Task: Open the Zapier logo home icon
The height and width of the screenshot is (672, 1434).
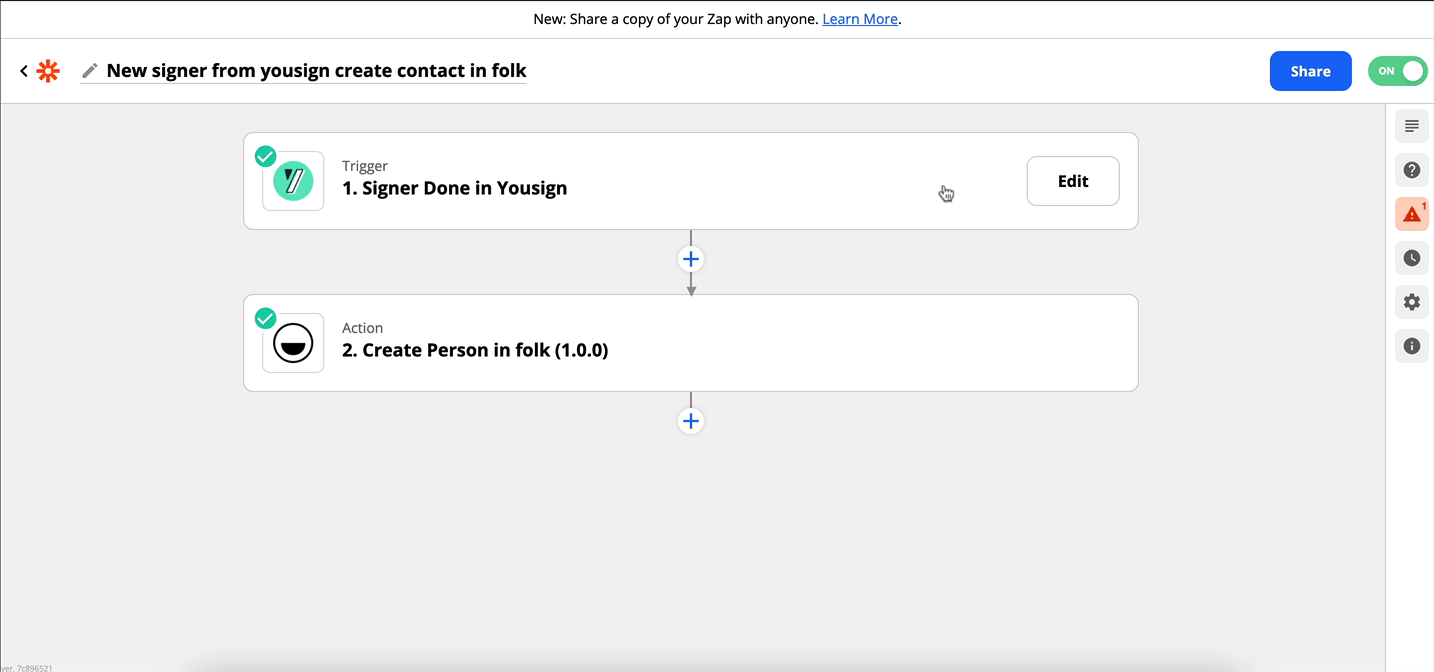Action: click(48, 71)
